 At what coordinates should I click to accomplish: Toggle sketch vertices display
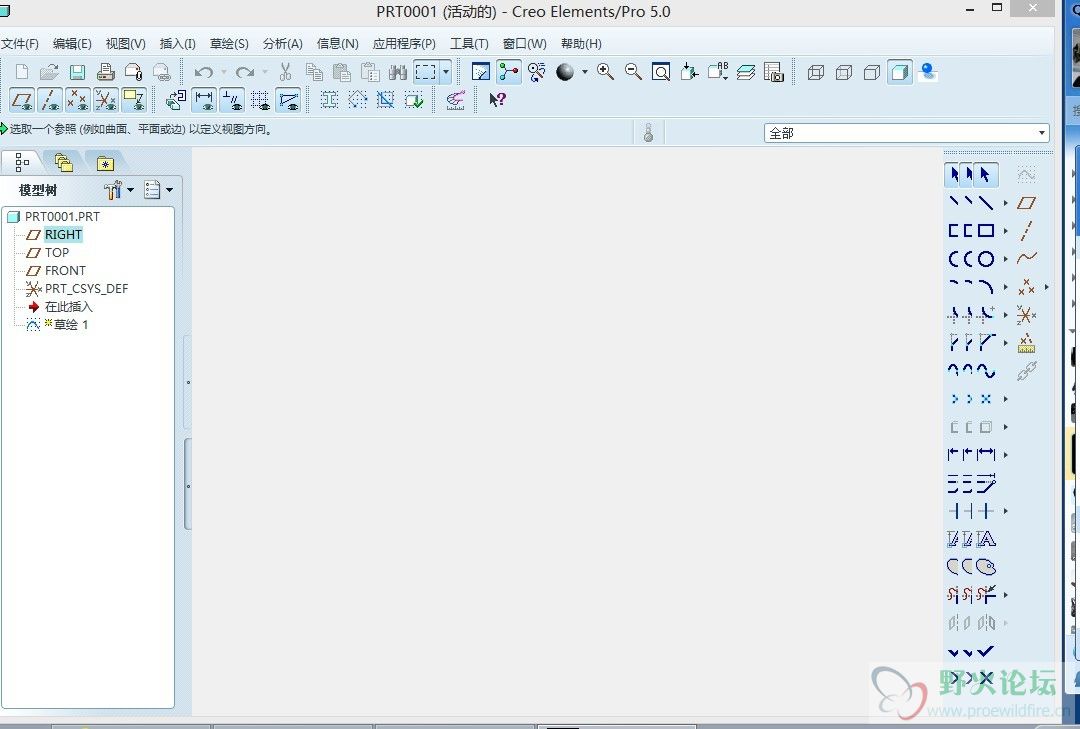click(288, 100)
